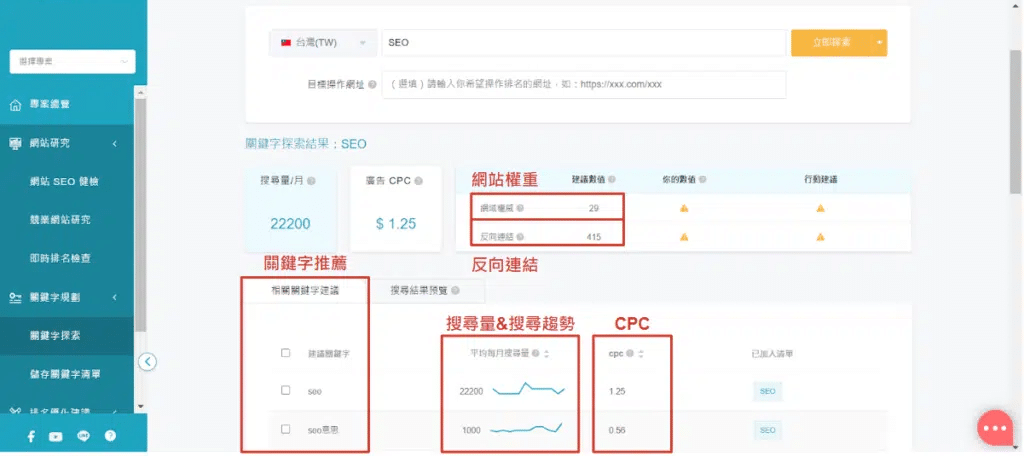Open 競業網站研究 in the sidebar
Viewport: 1024px width, 456px height.
pyautogui.click(x=67, y=219)
